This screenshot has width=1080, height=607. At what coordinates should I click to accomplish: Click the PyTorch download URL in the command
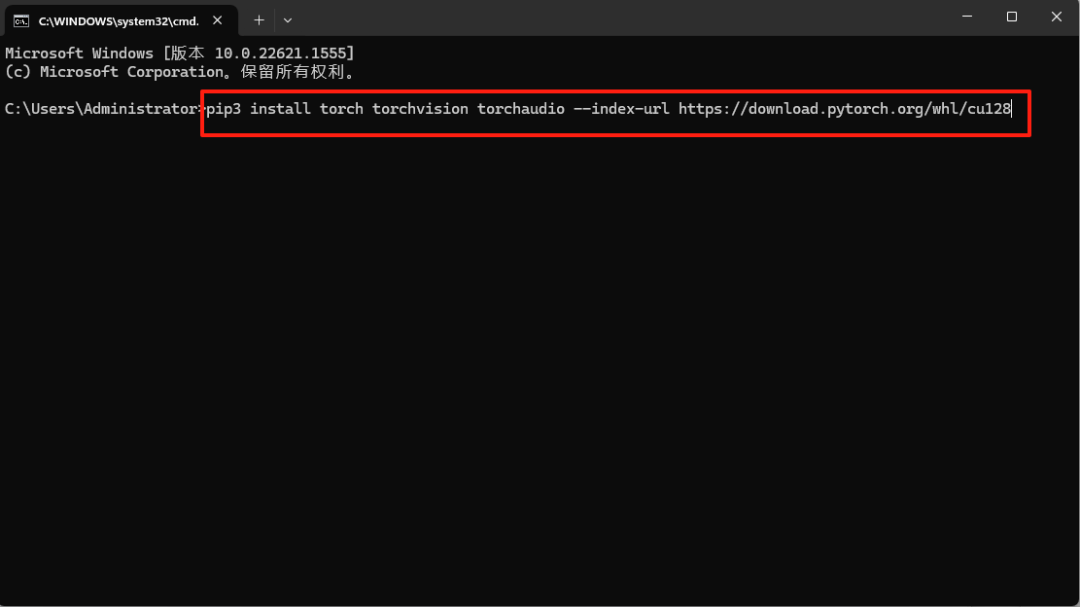coord(844,109)
